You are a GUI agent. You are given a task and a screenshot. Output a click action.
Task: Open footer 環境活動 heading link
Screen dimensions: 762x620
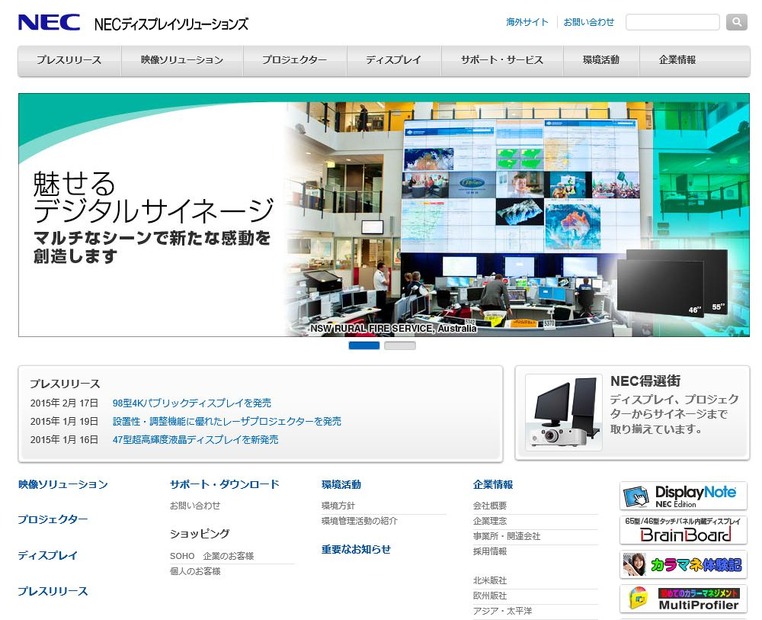pos(341,484)
